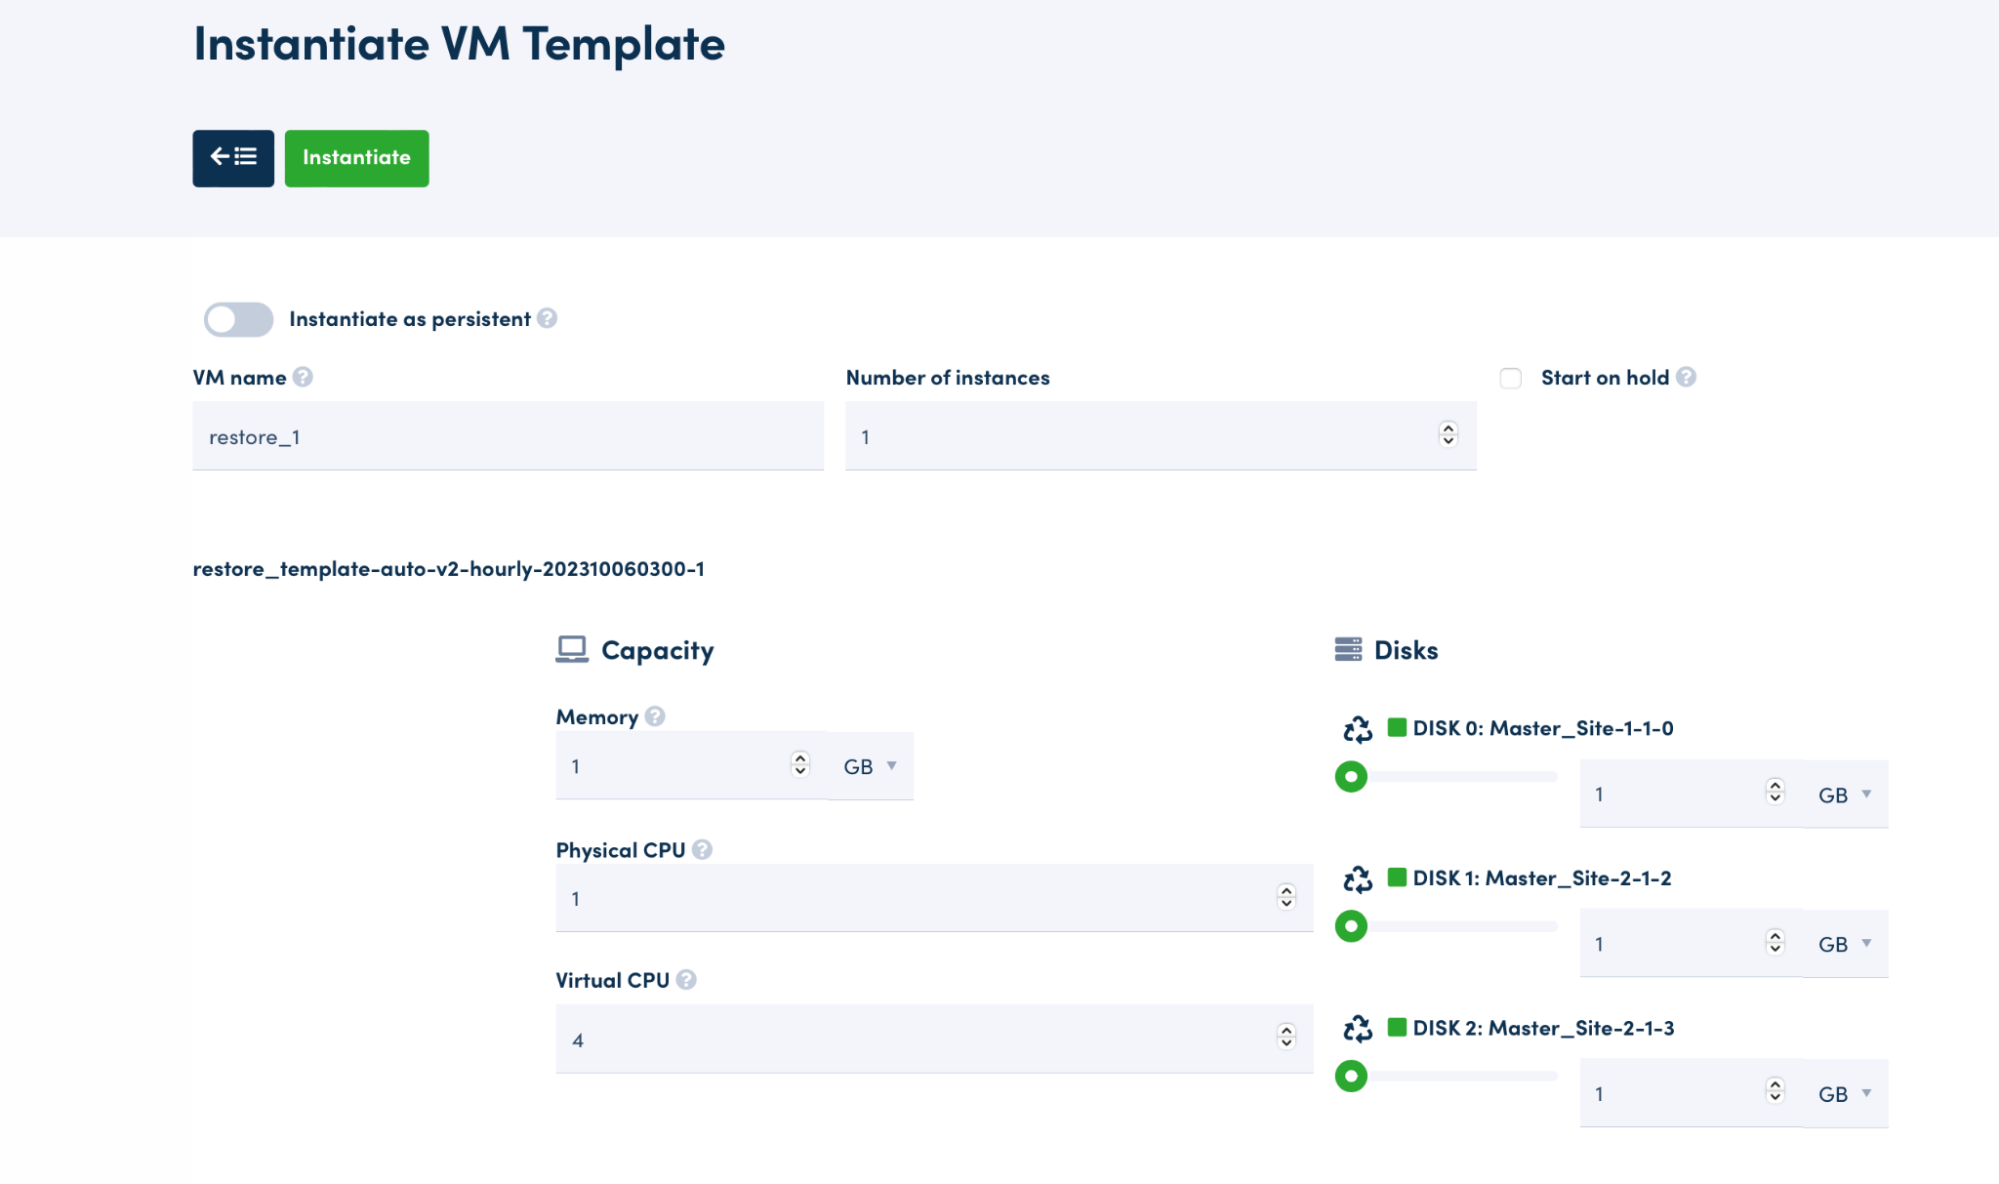Click the Virtual CPU help icon

point(686,979)
